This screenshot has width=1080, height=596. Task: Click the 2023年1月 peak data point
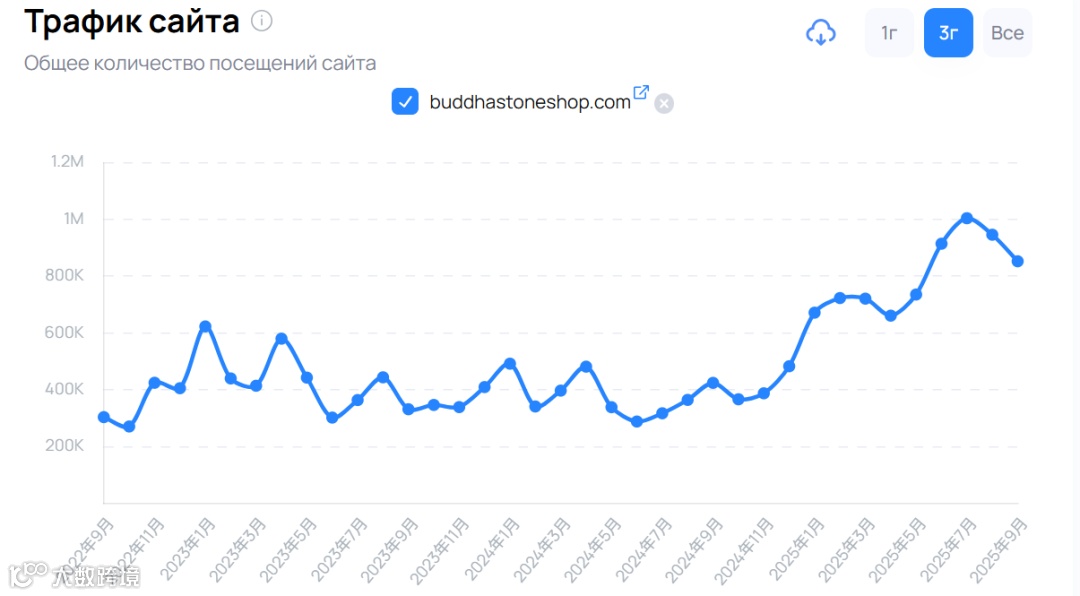205,326
